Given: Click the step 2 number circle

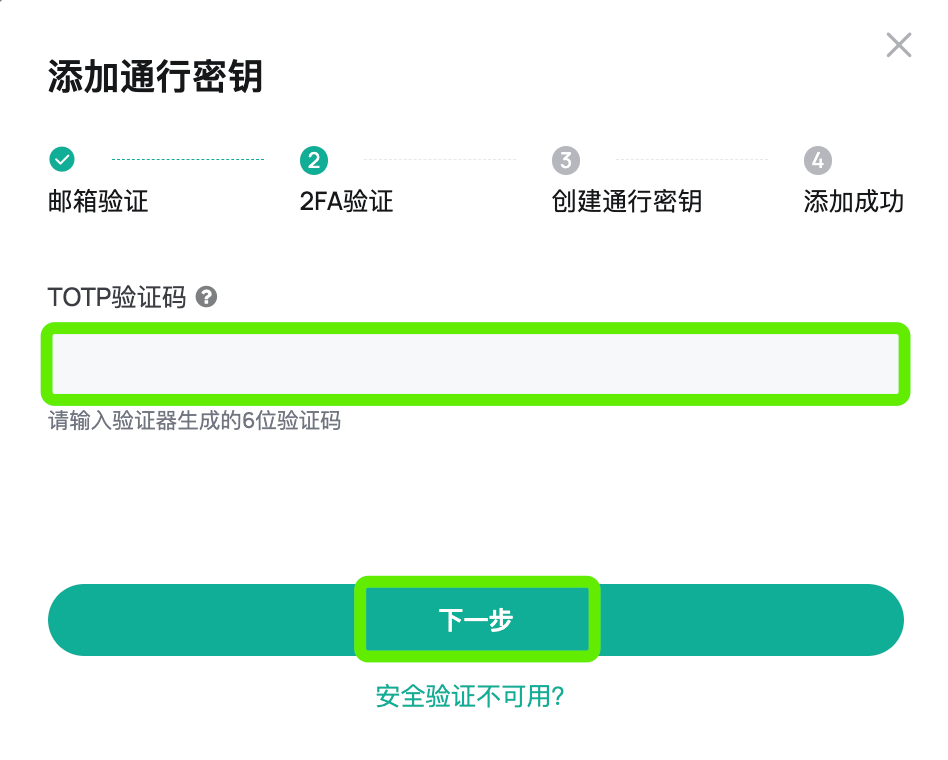Looking at the screenshot, I should tap(314, 160).
